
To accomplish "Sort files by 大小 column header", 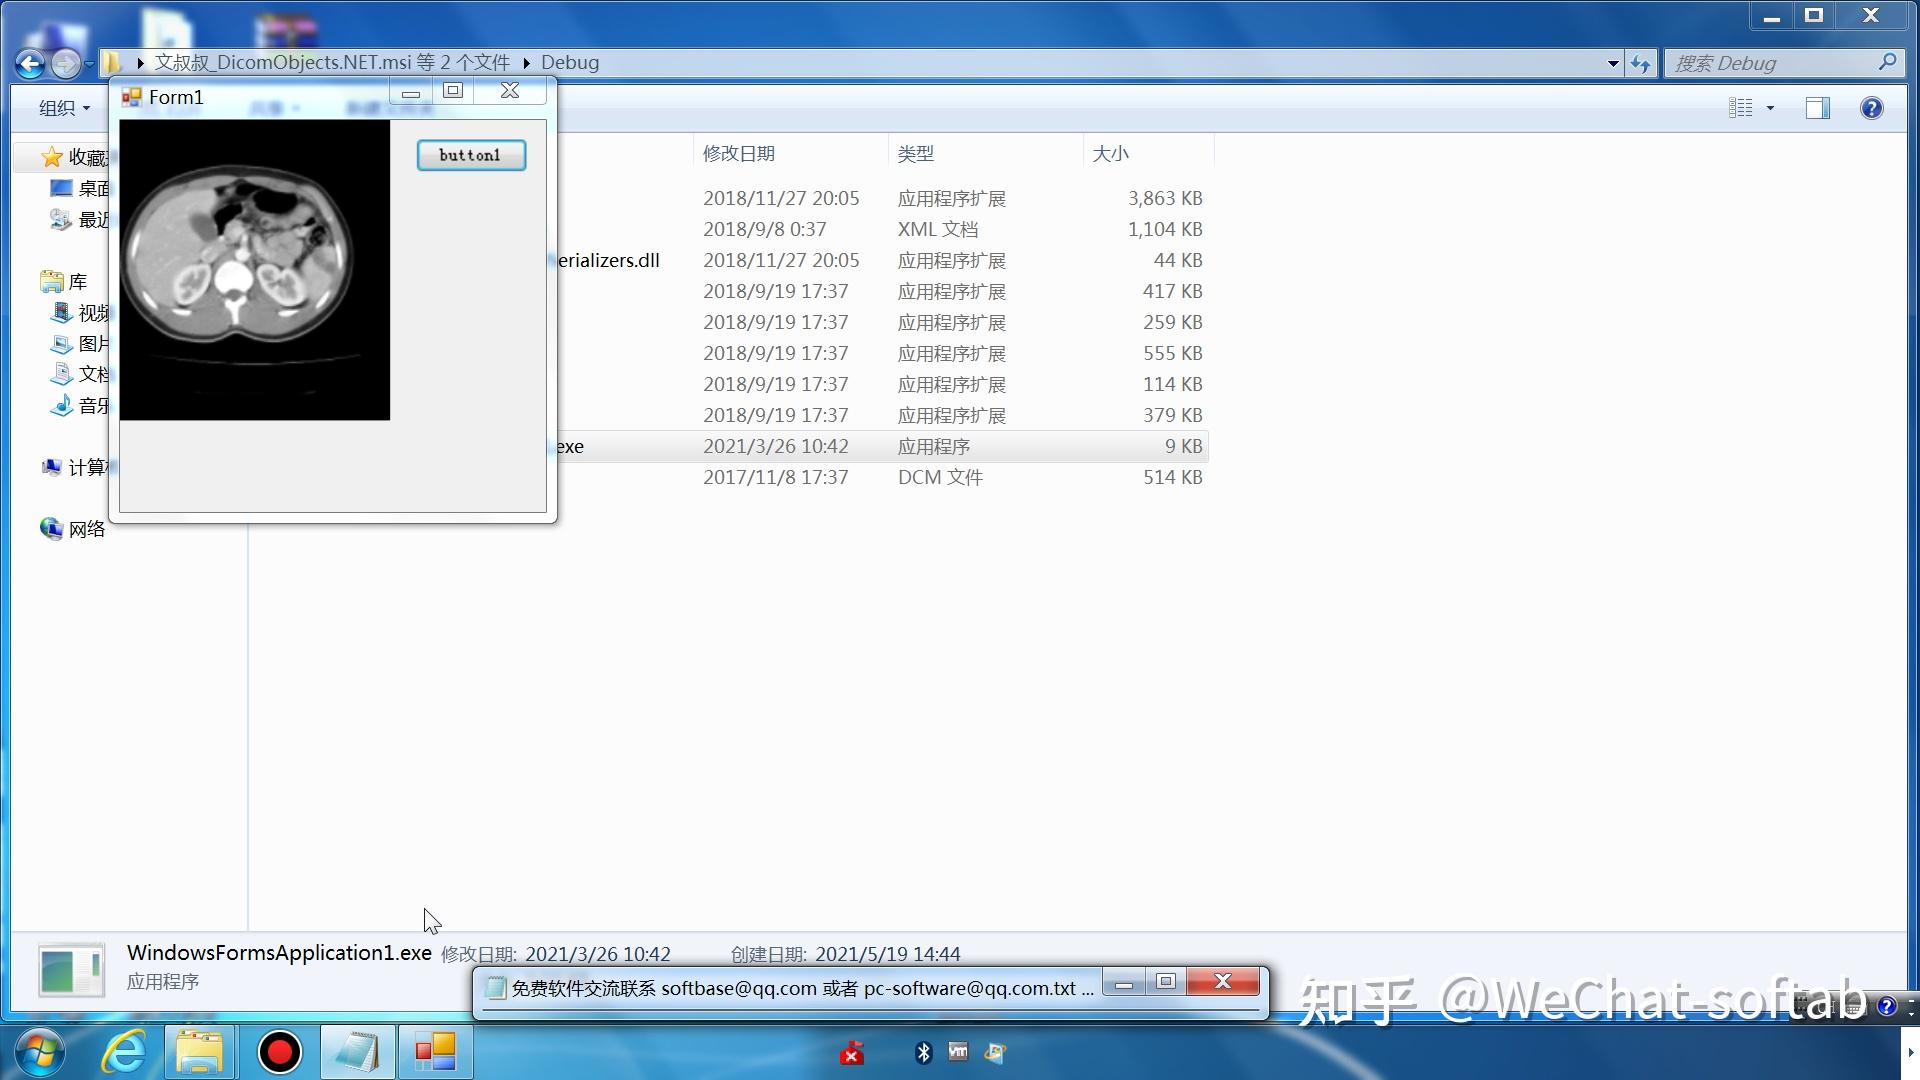I will tap(1110, 154).
